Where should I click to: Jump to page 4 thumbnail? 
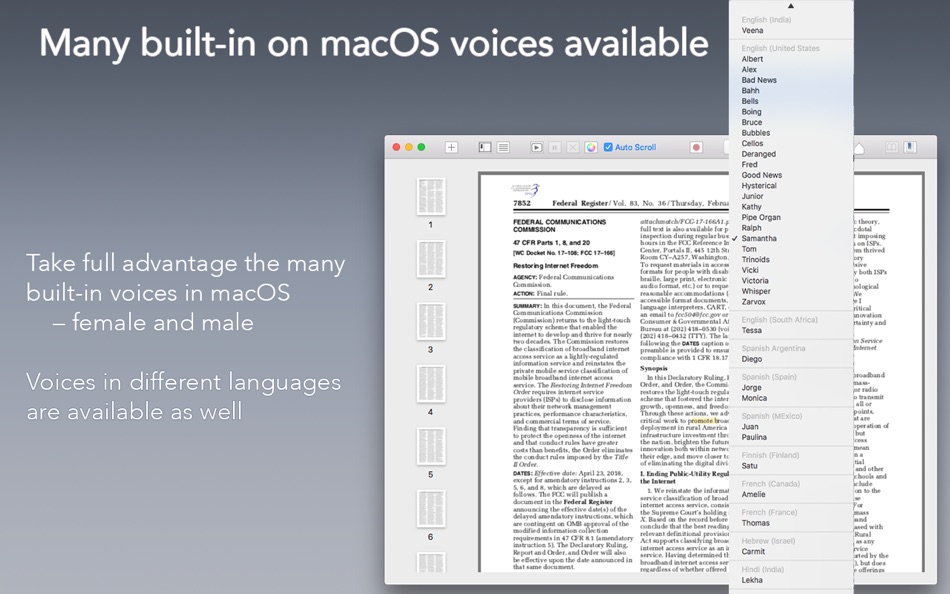coord(431,384)
